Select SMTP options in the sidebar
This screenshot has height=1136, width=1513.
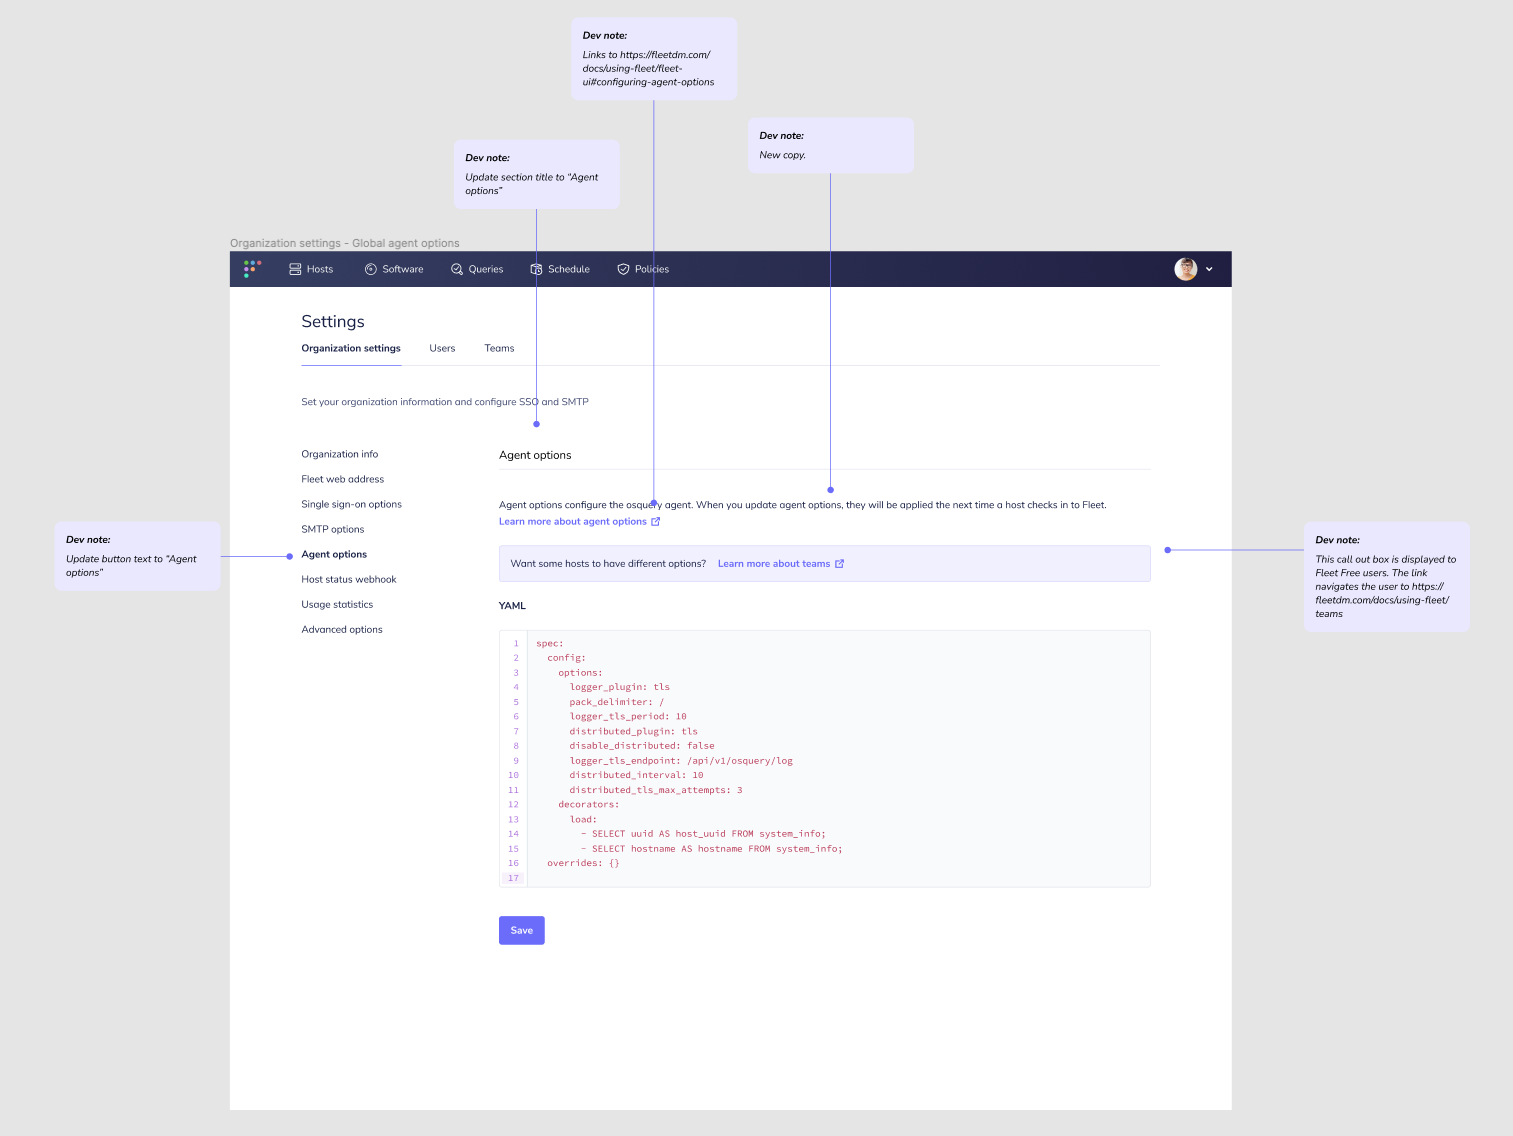coord(333,529)
